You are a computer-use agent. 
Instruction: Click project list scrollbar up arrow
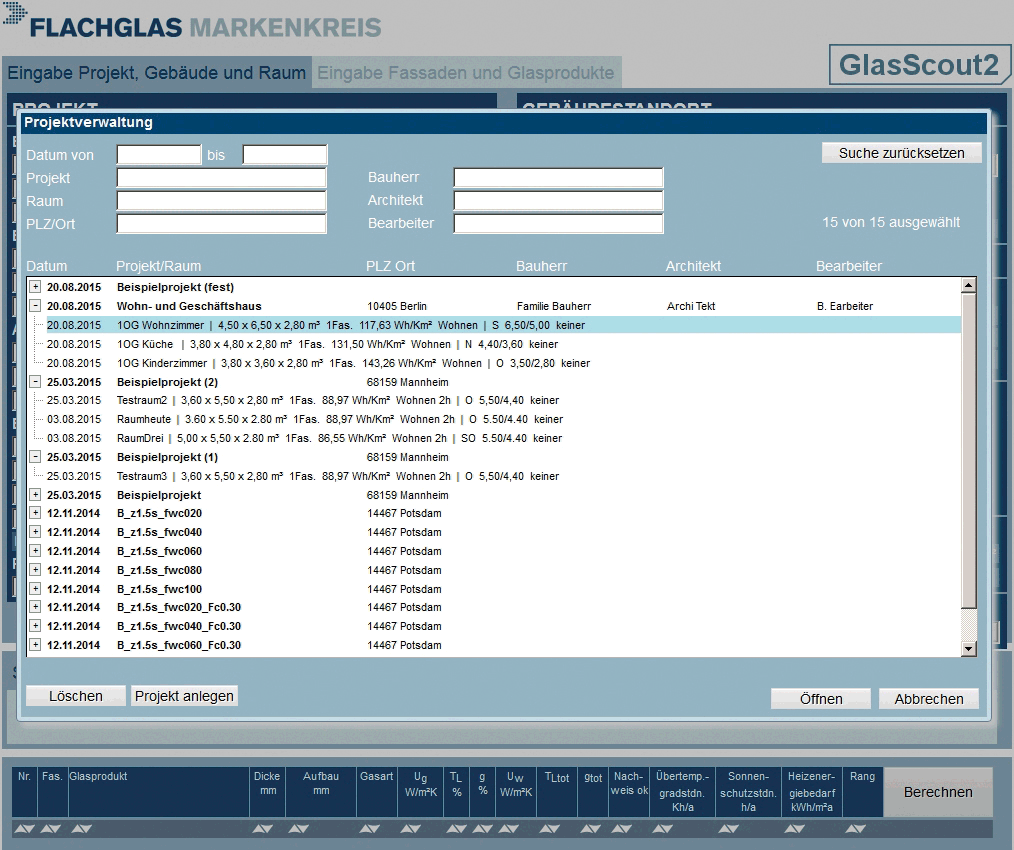point(968,285)
